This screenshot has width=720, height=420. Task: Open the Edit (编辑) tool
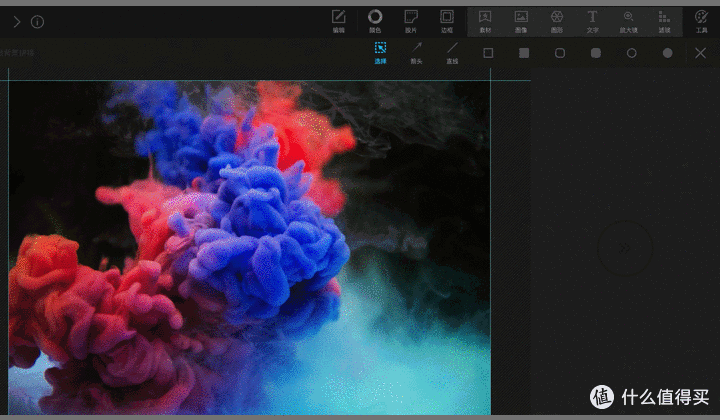click(338, 22)
